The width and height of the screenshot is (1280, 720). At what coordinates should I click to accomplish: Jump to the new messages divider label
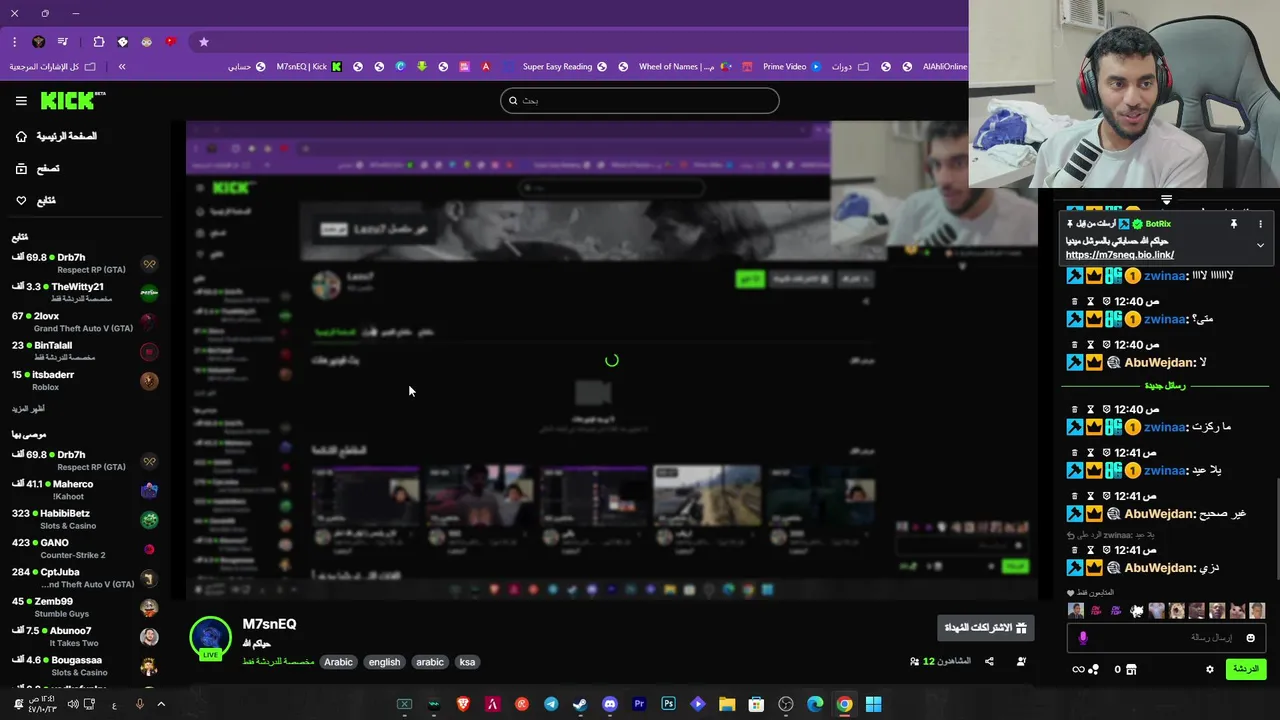click(1165, 386)
